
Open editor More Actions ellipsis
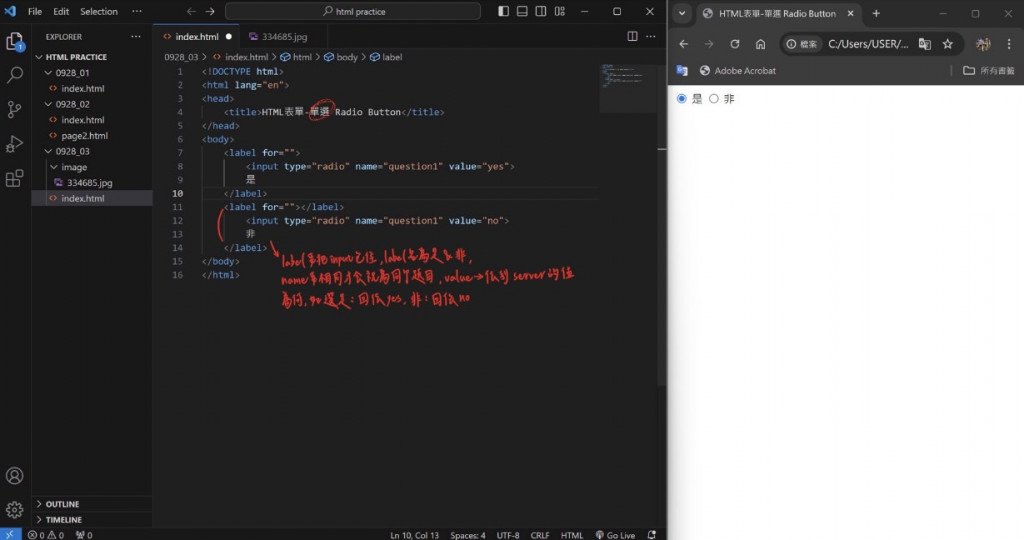(x=650, y=37)
